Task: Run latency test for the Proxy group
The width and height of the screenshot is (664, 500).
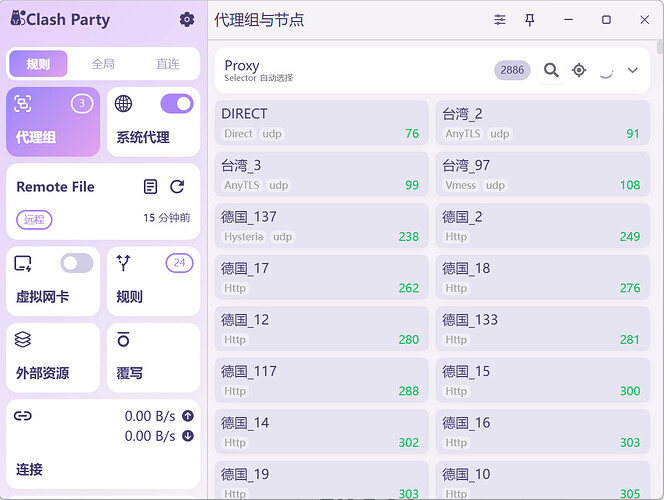Action: 606,70
